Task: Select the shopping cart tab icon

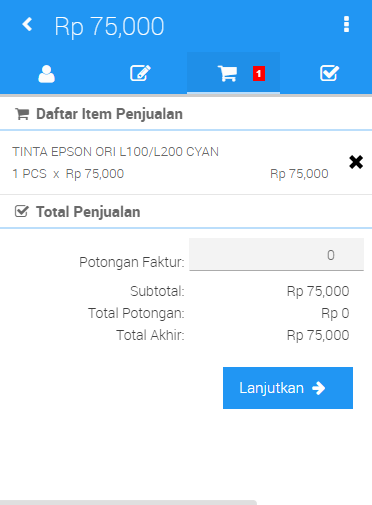Action: pyautogui.click(x=227, y=74)
